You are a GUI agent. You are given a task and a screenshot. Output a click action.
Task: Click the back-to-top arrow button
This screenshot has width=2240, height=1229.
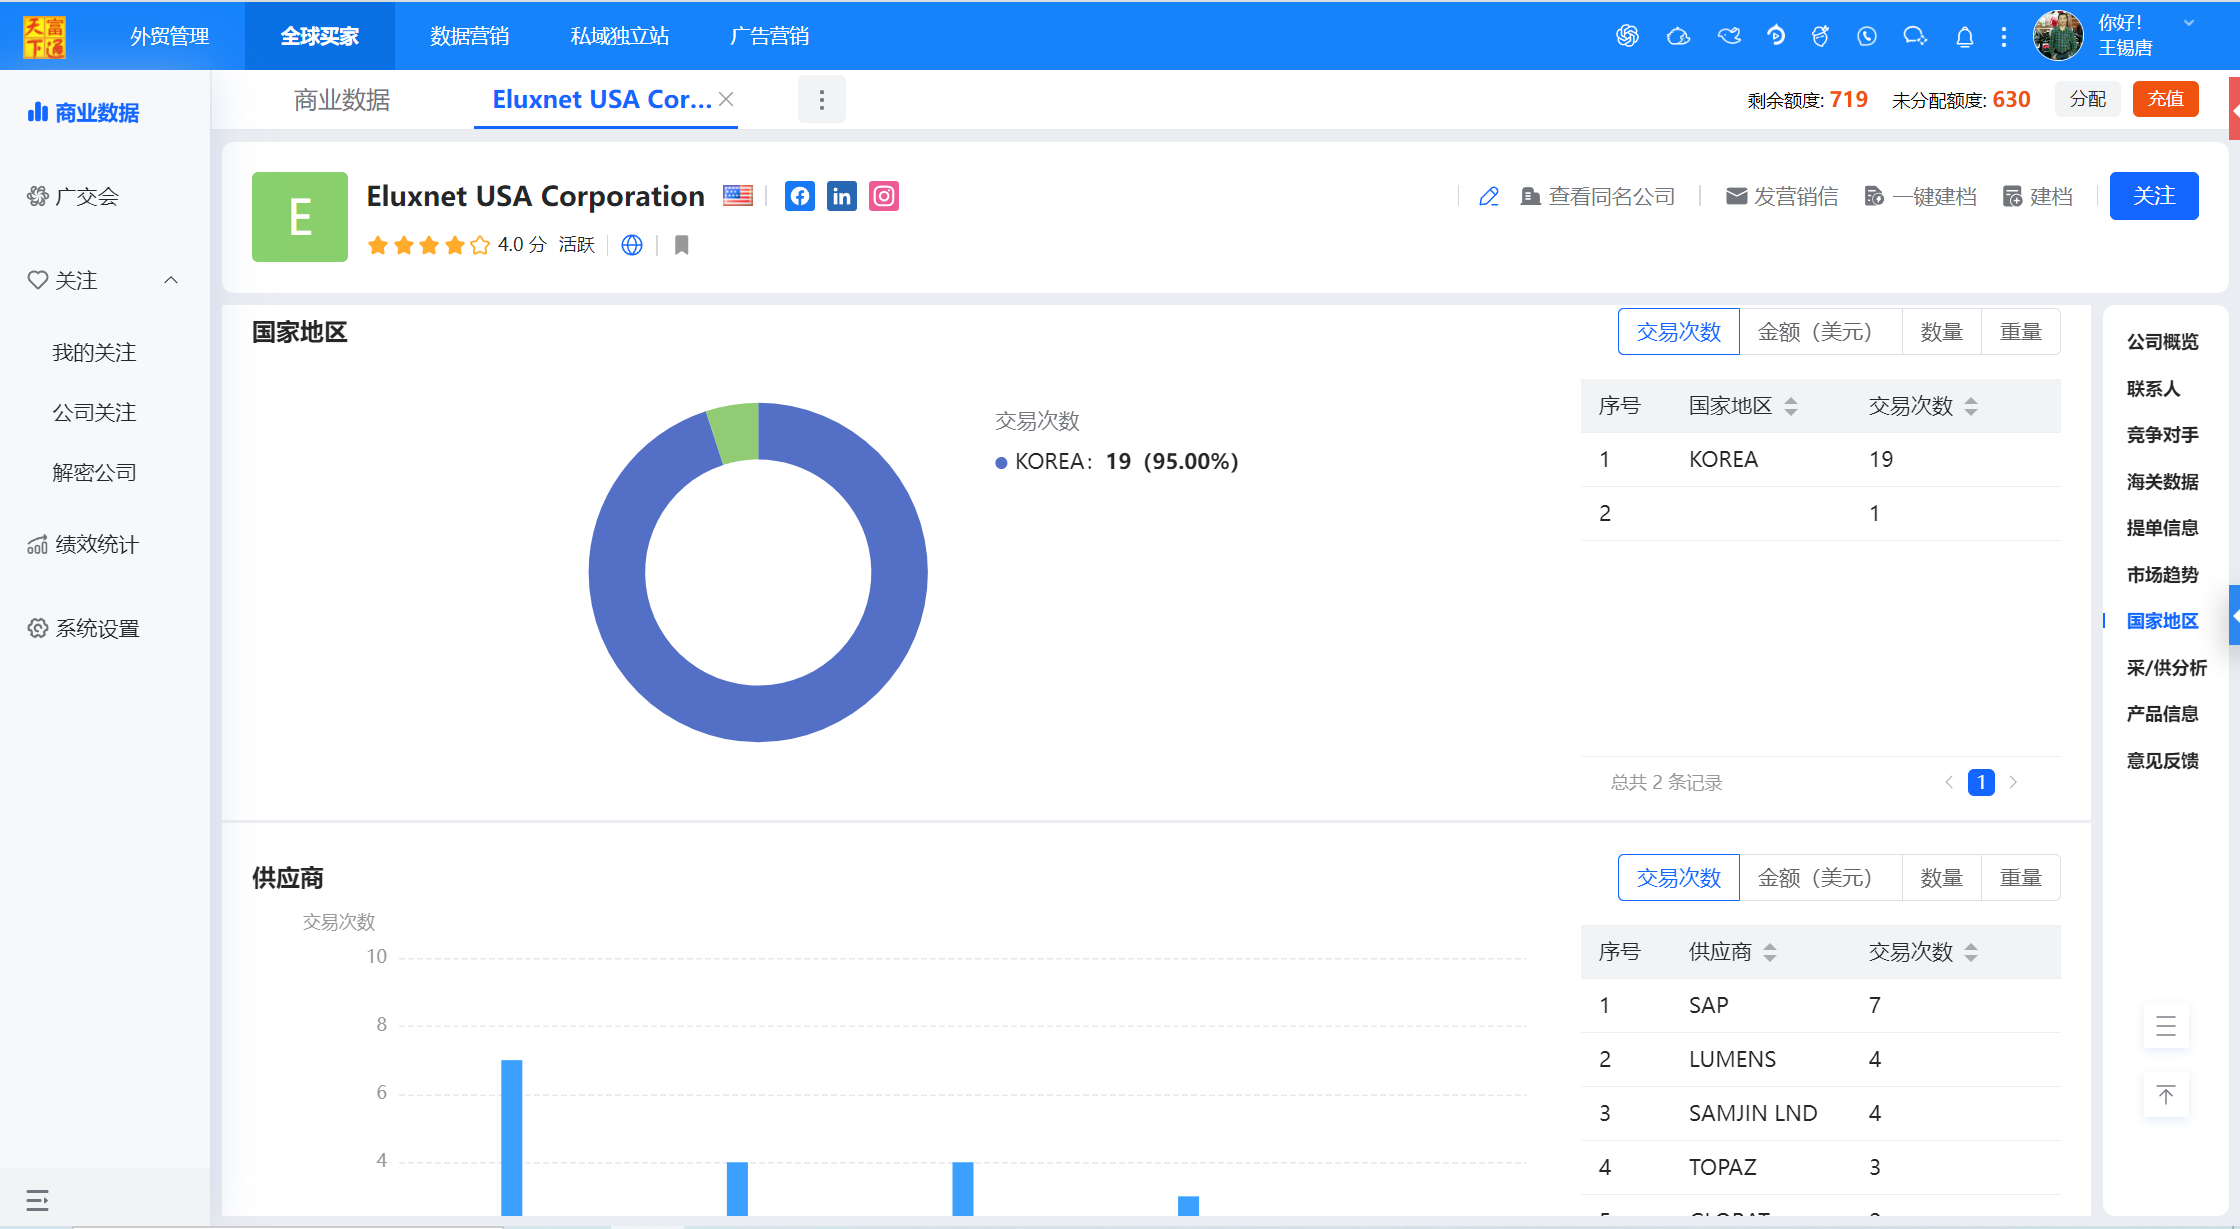[x=2166, y=1095]
